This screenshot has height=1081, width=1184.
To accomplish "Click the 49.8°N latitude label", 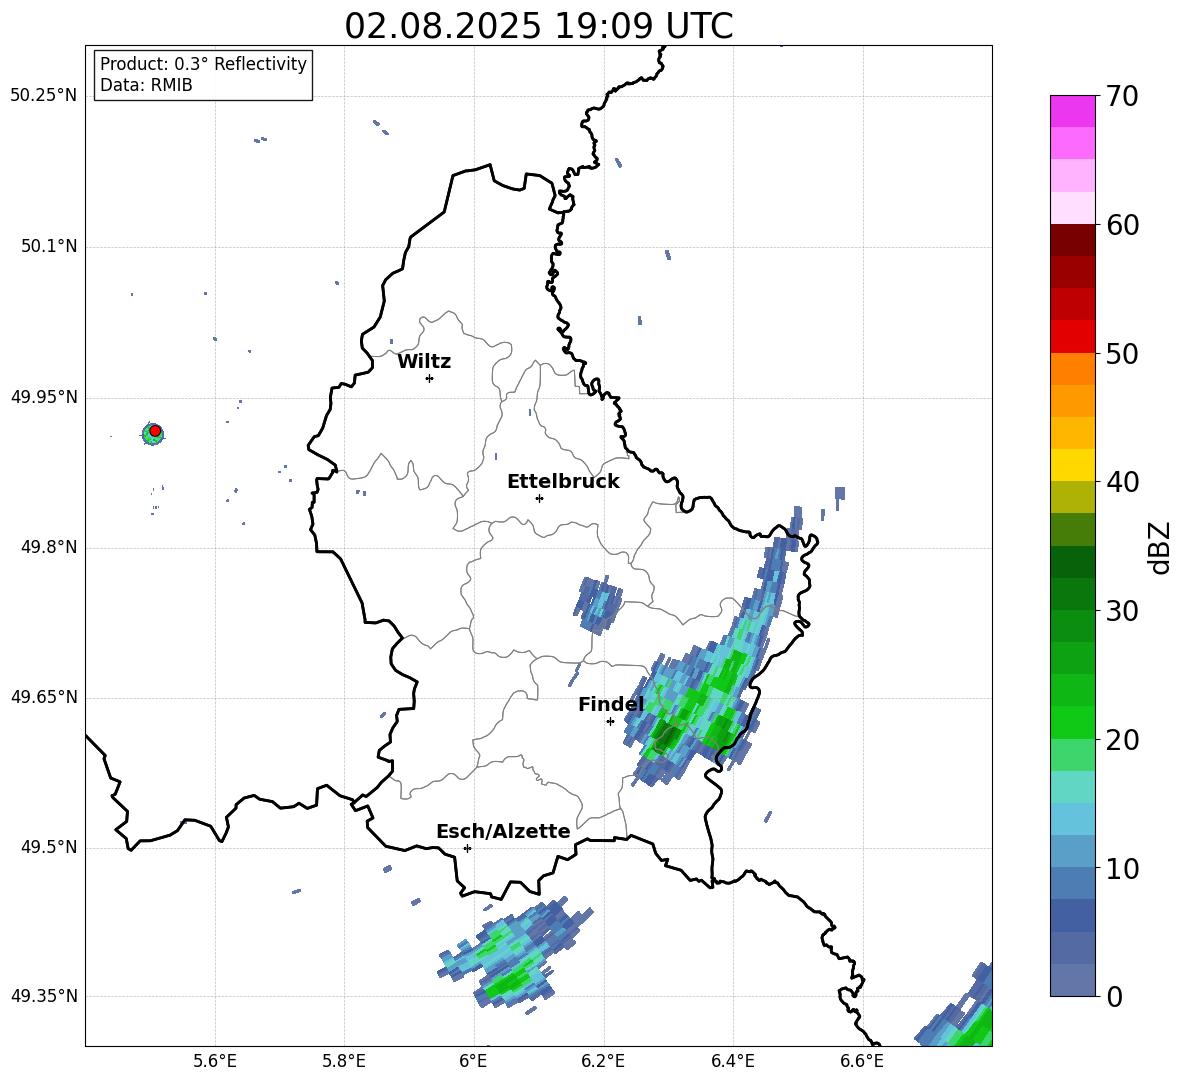I will click(x=49, y=547).
